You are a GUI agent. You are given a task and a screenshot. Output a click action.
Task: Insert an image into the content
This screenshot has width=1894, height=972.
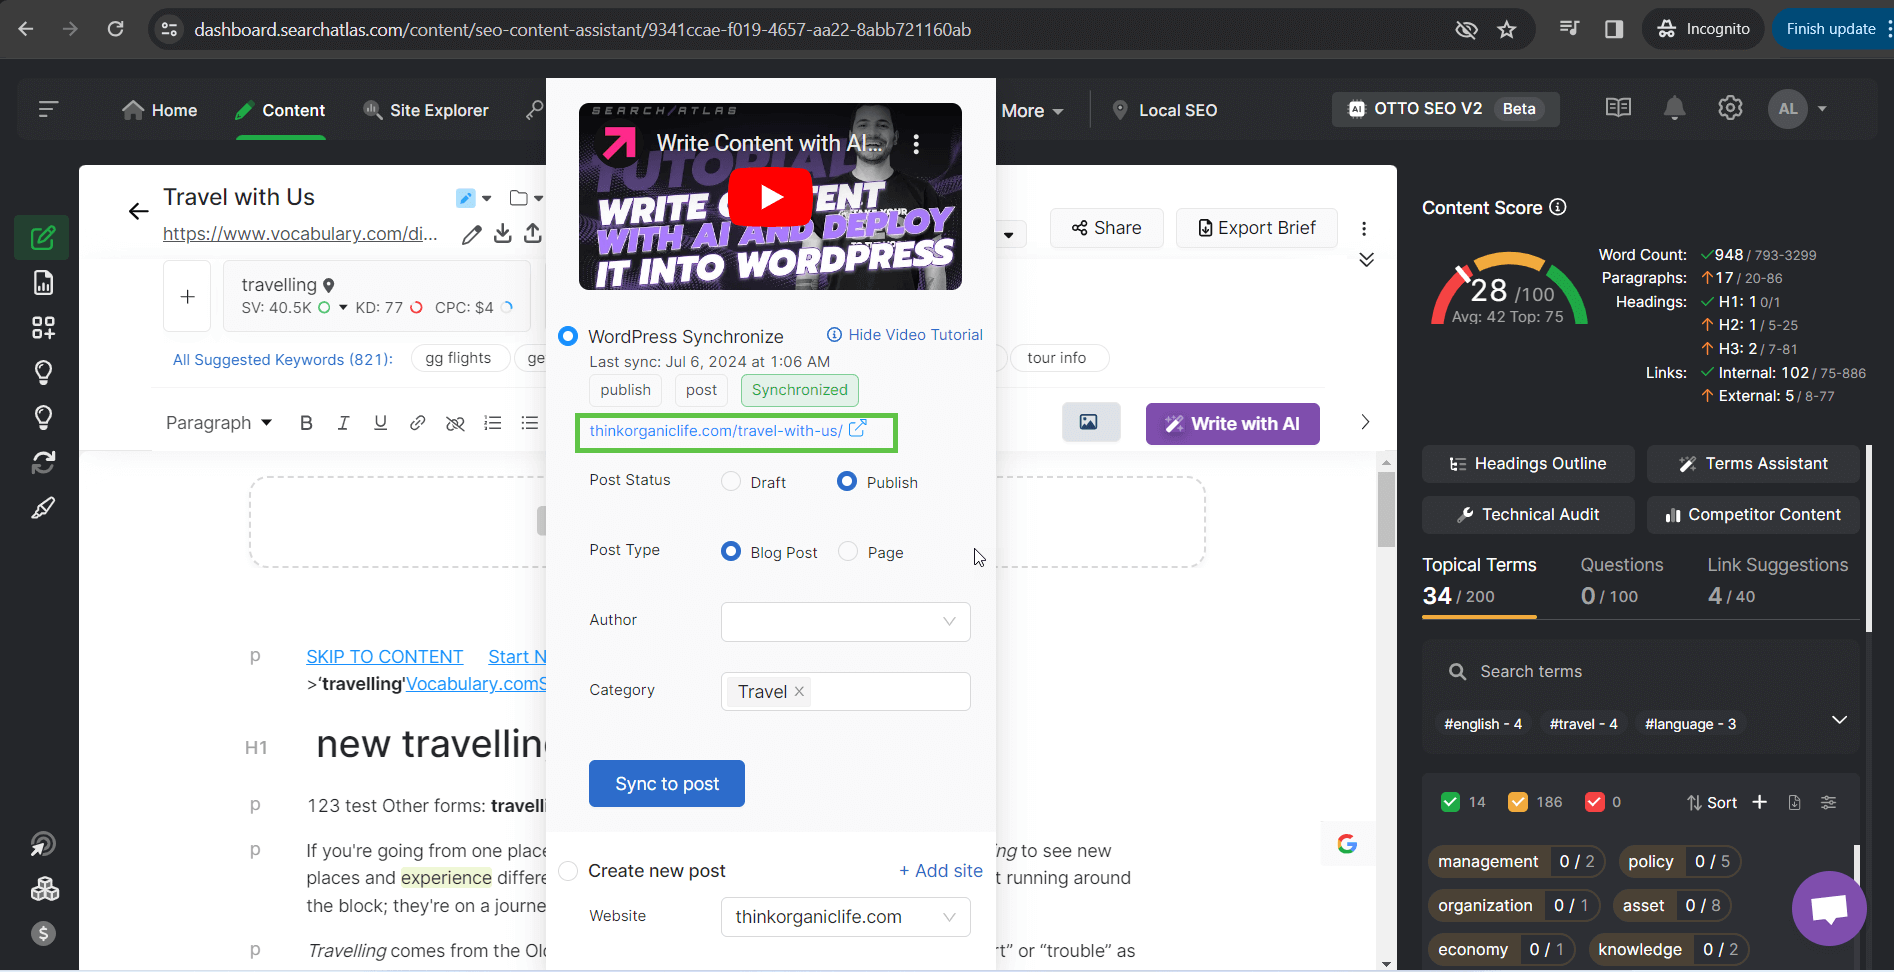(1090, 422)
